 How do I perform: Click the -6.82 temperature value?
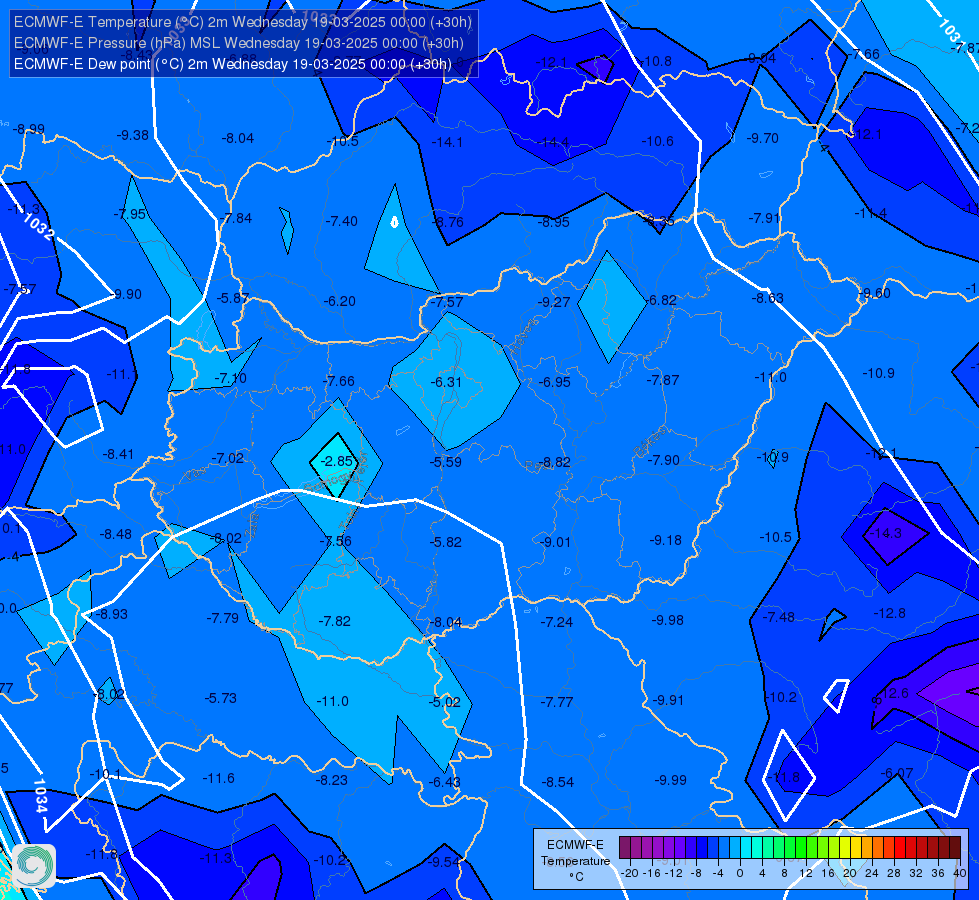(662, 300)
